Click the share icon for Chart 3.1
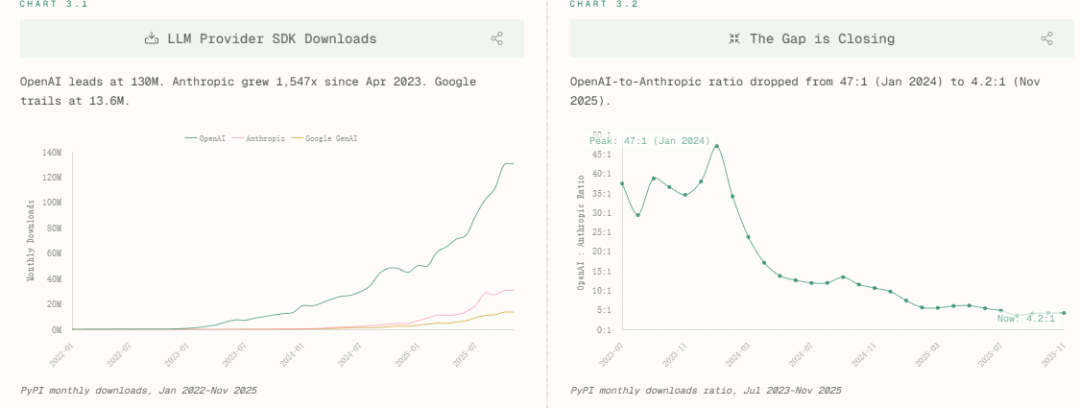Viewport: 1080px width, 408px height. pos(497,39)
